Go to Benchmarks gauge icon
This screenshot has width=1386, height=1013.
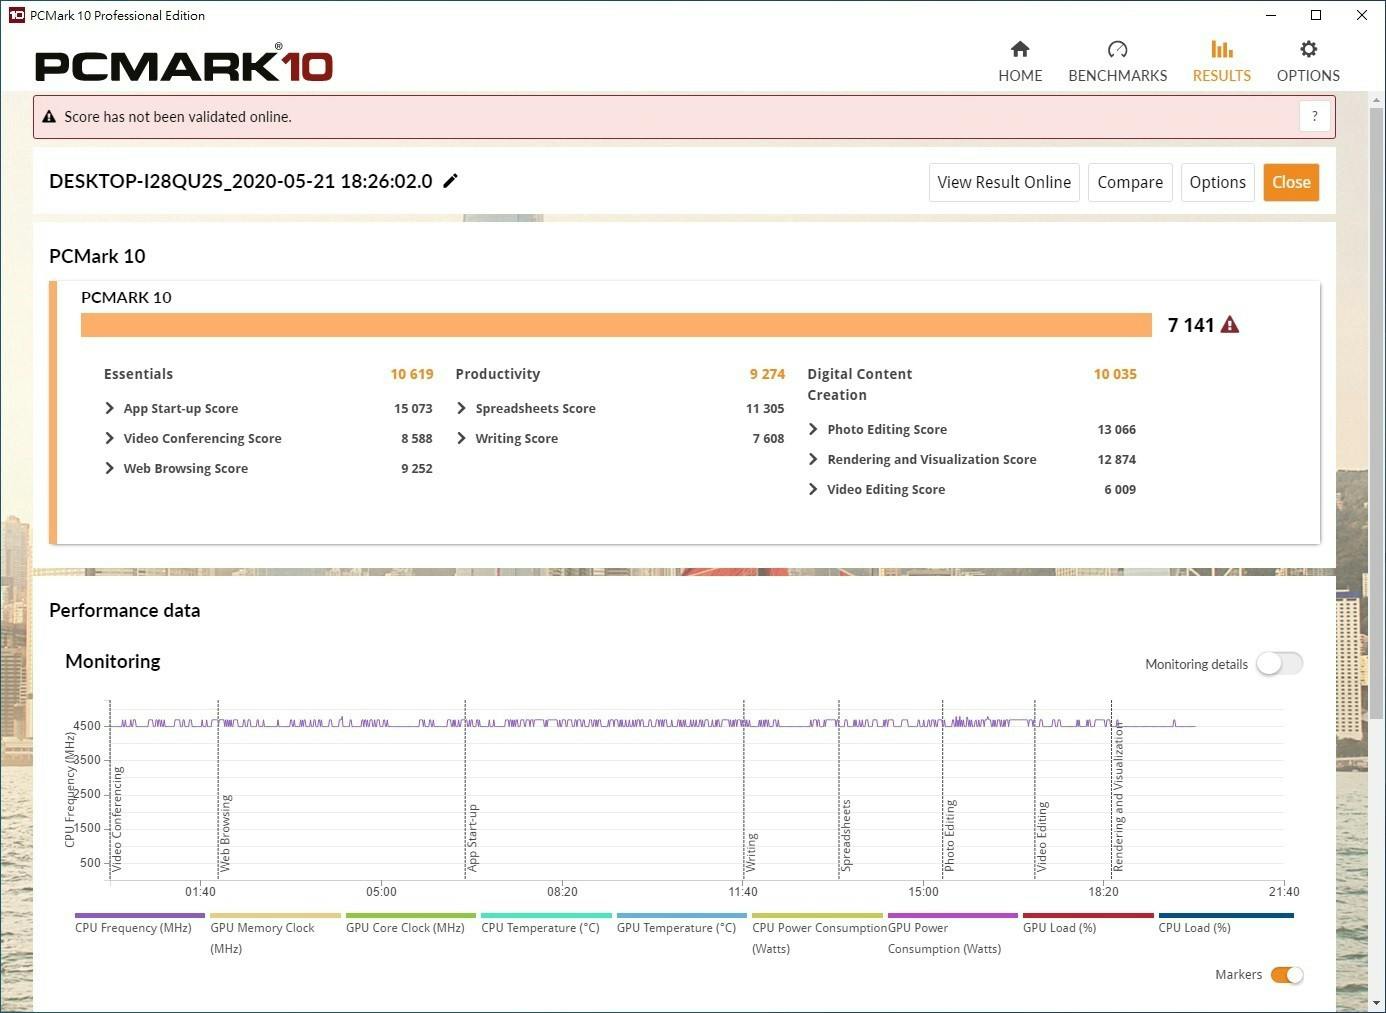pyautogui.click(x=1117, y=50)
